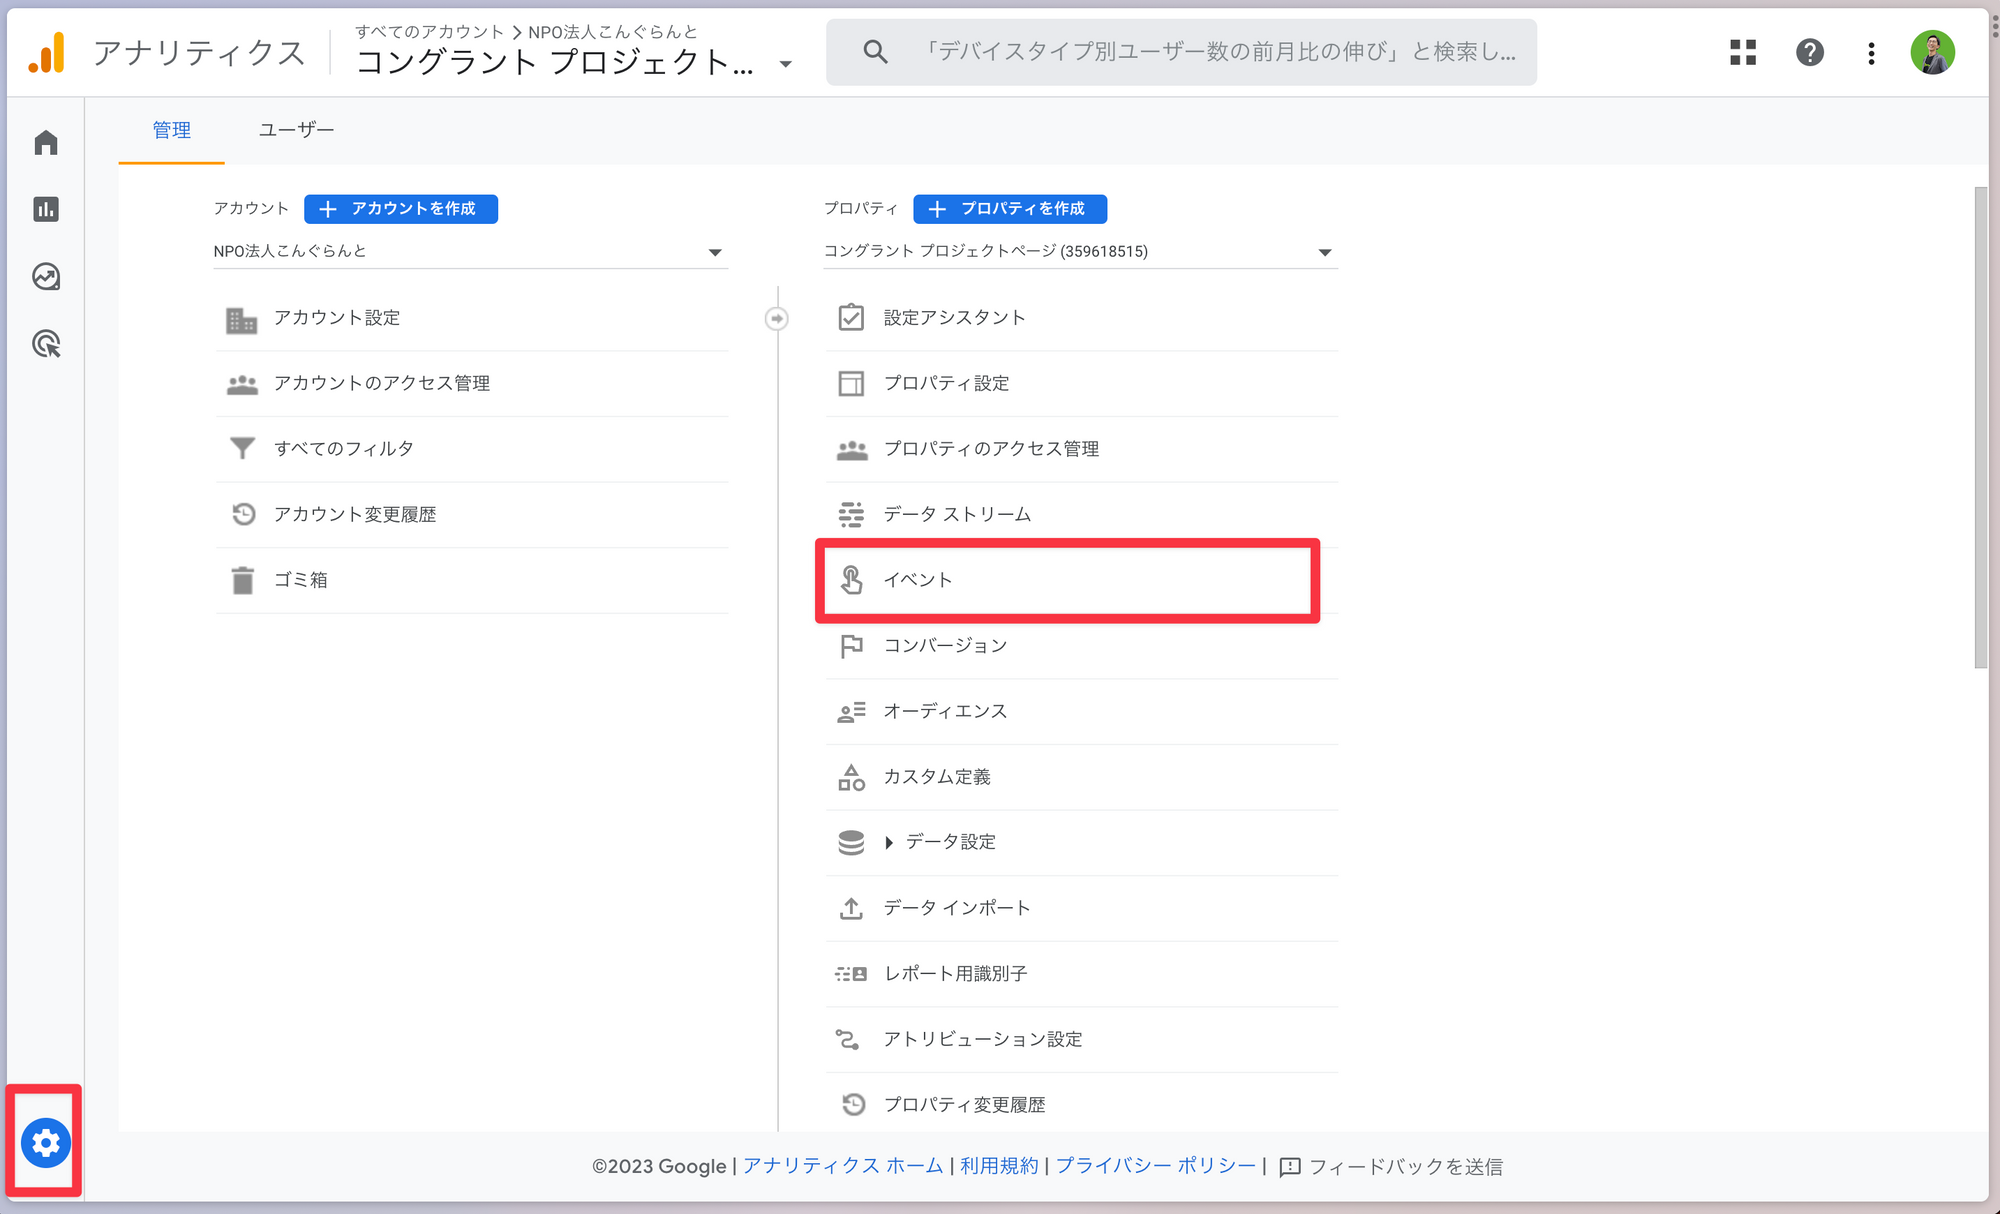Open the property selector dropdown in header

[786, 64]
